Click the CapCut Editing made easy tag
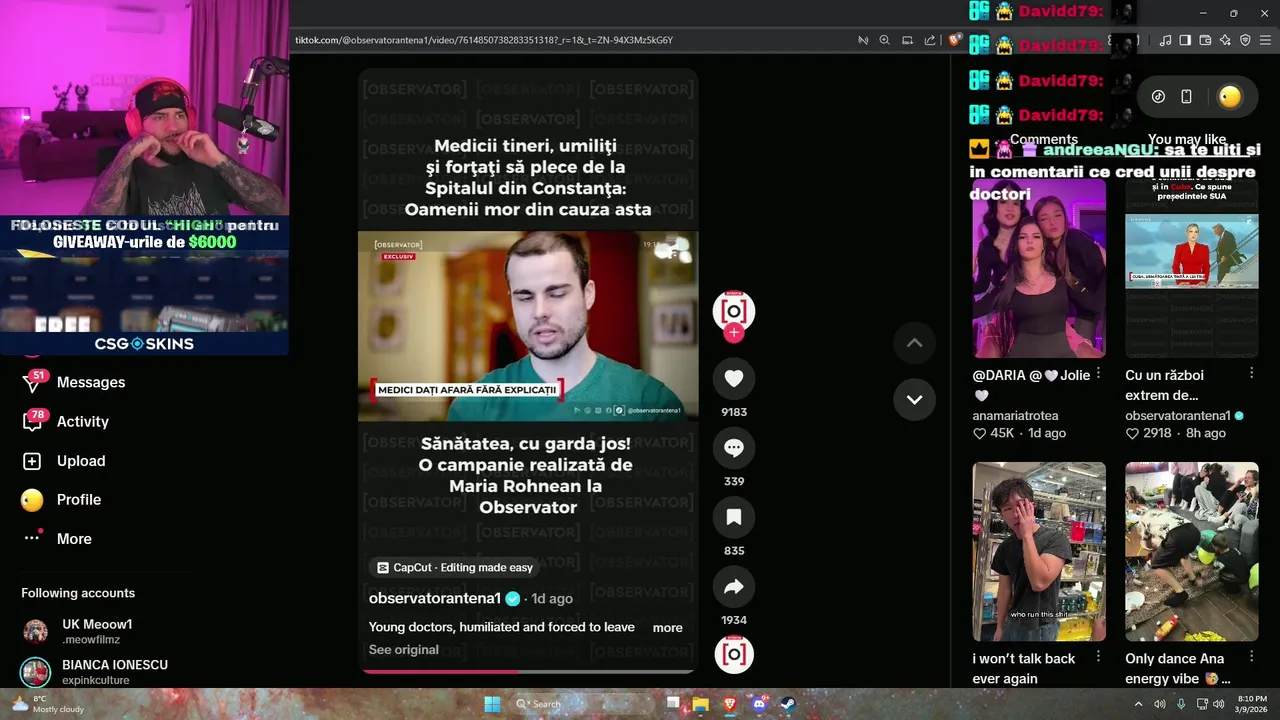This screenshot has height=720, width=1280. (455, 567)
